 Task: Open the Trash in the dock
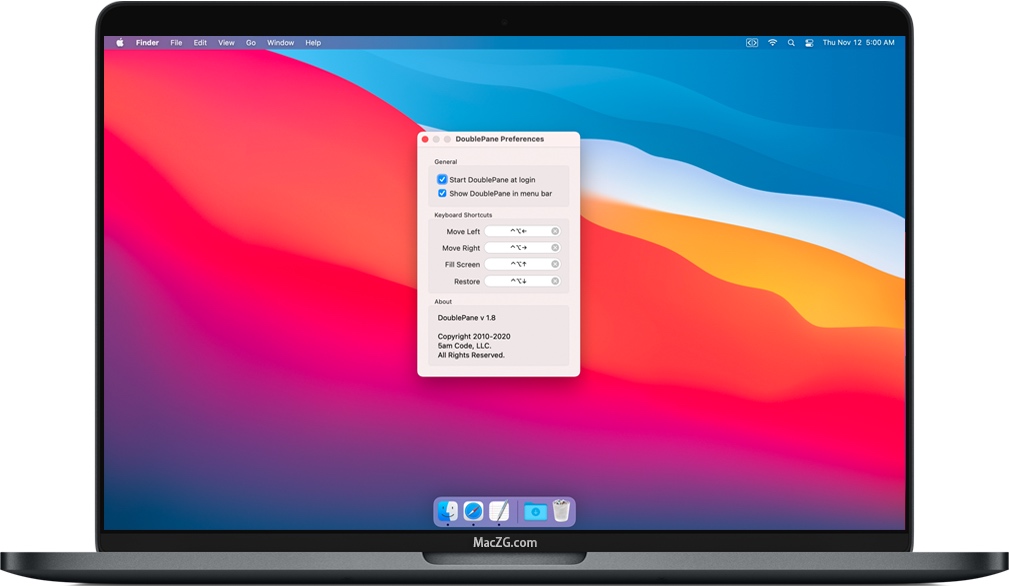562,511
